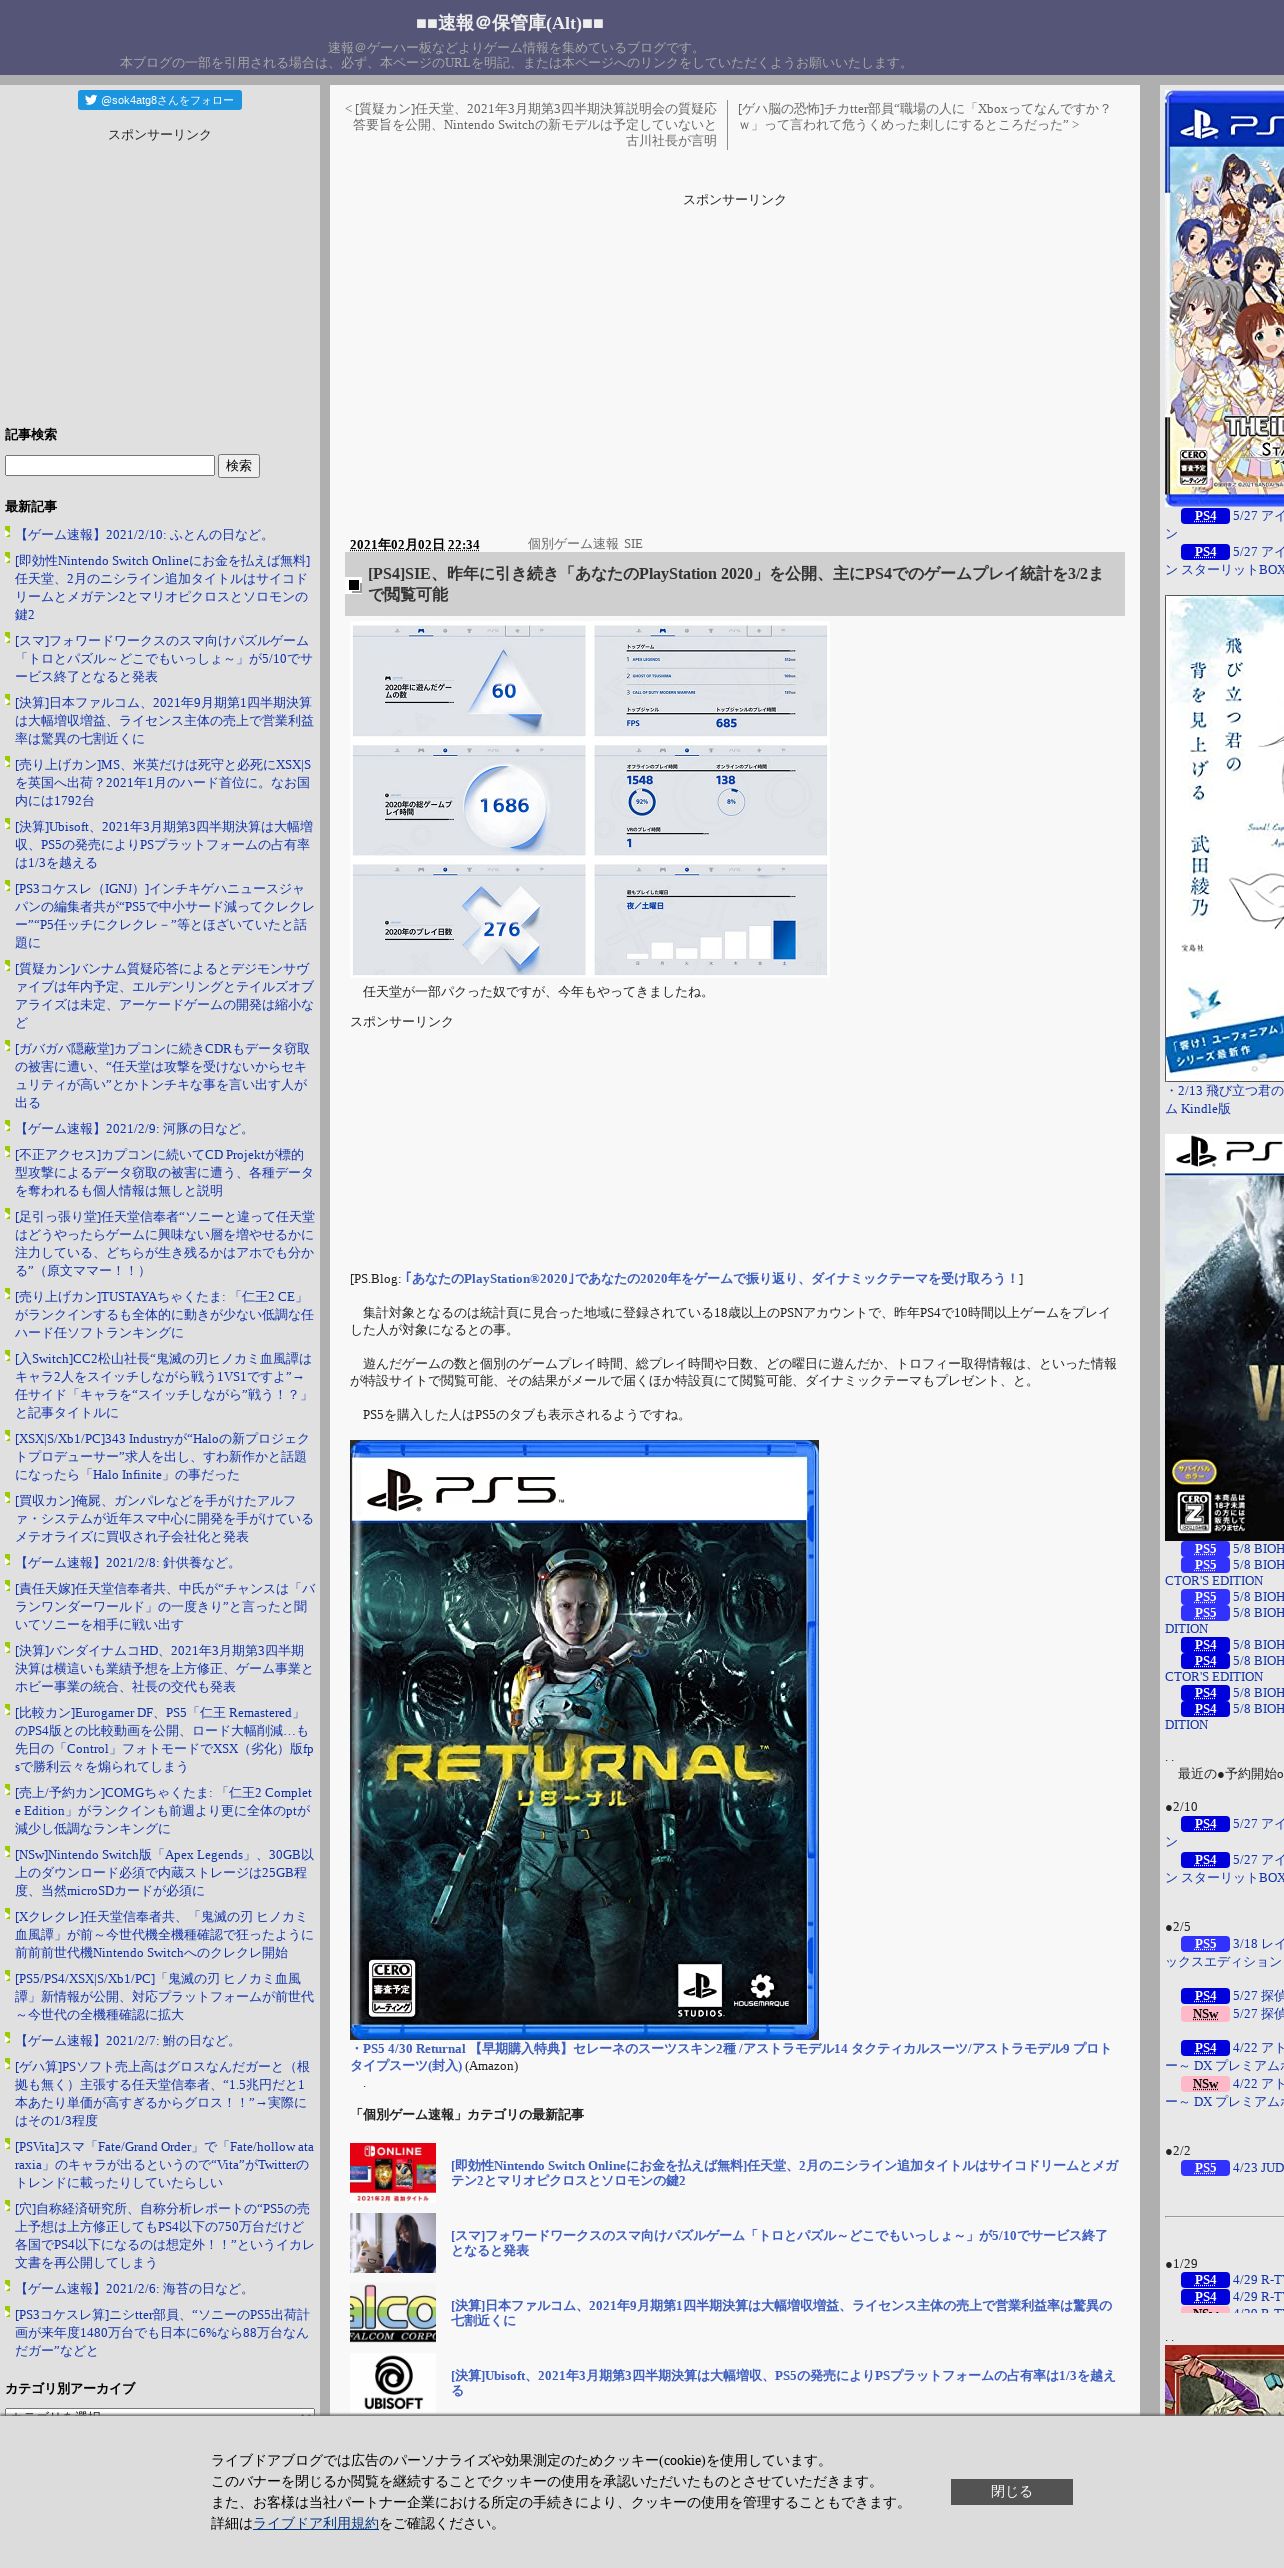
Task: Open the blog title 速報＠保管庫(Alt) link
Action: tap(510, 23)
